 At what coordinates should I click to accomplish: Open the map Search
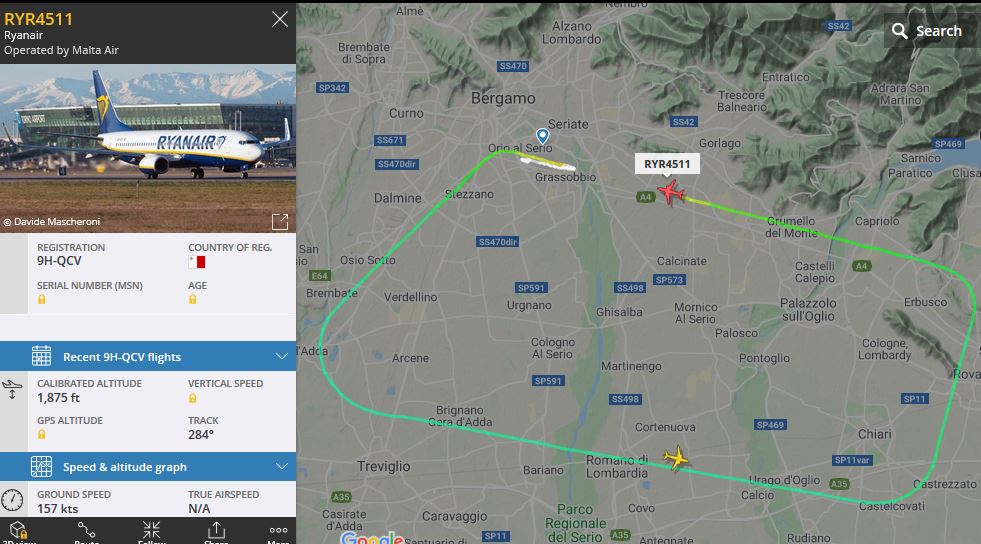927,31
